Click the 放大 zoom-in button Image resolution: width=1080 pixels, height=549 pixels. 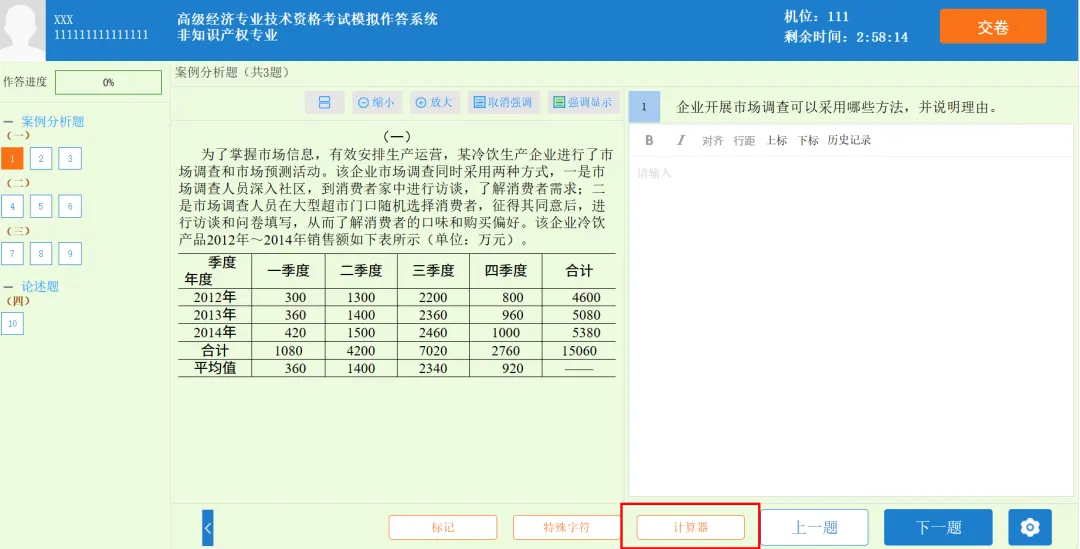435,103
